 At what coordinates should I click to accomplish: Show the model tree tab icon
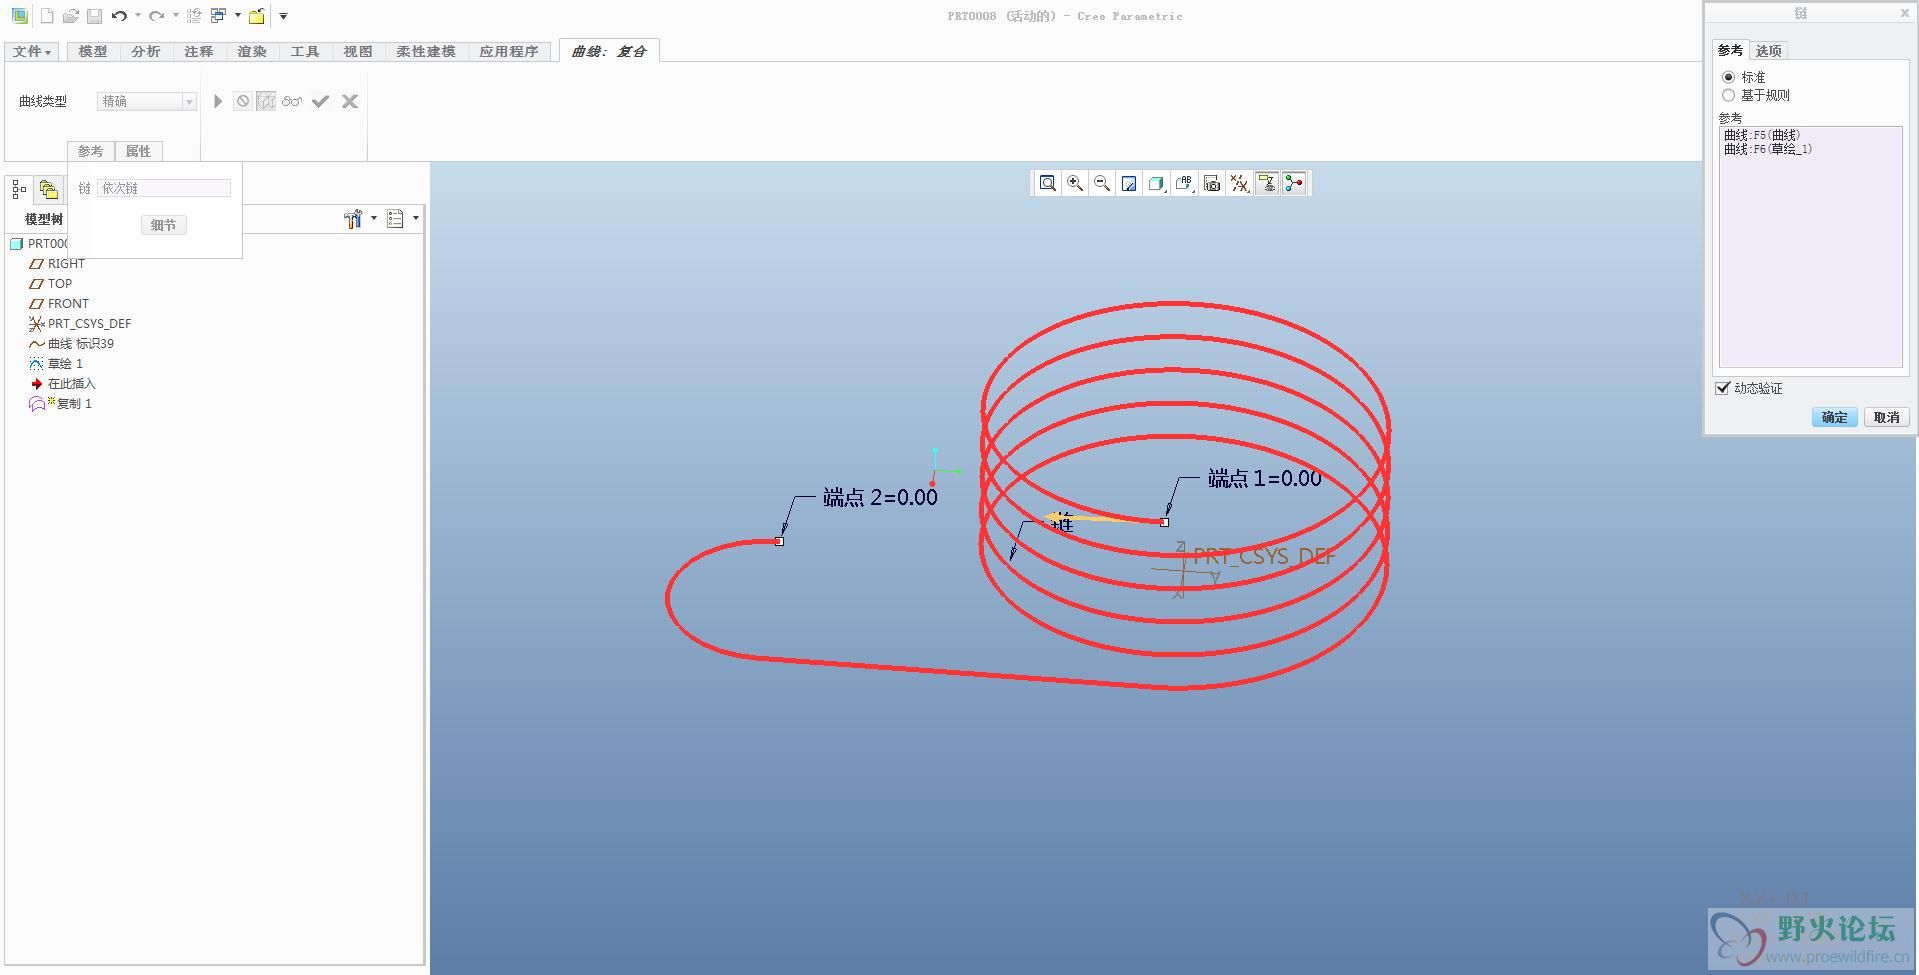(19, 189)
